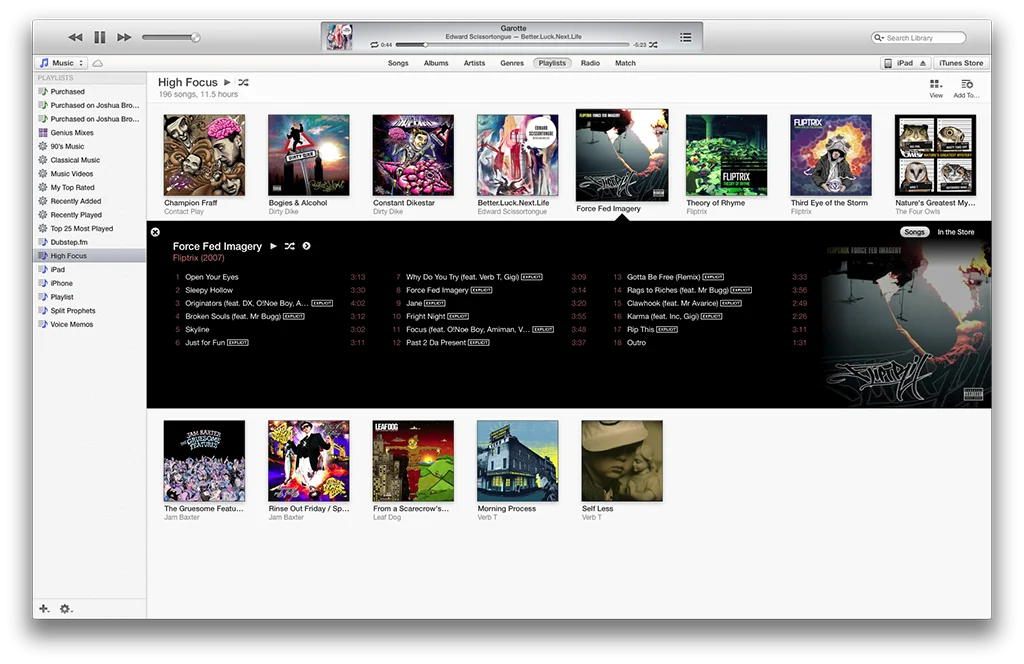The image size is (1024, 664).
Task: Click the song playback progress bar
Action: click(513, 44)
